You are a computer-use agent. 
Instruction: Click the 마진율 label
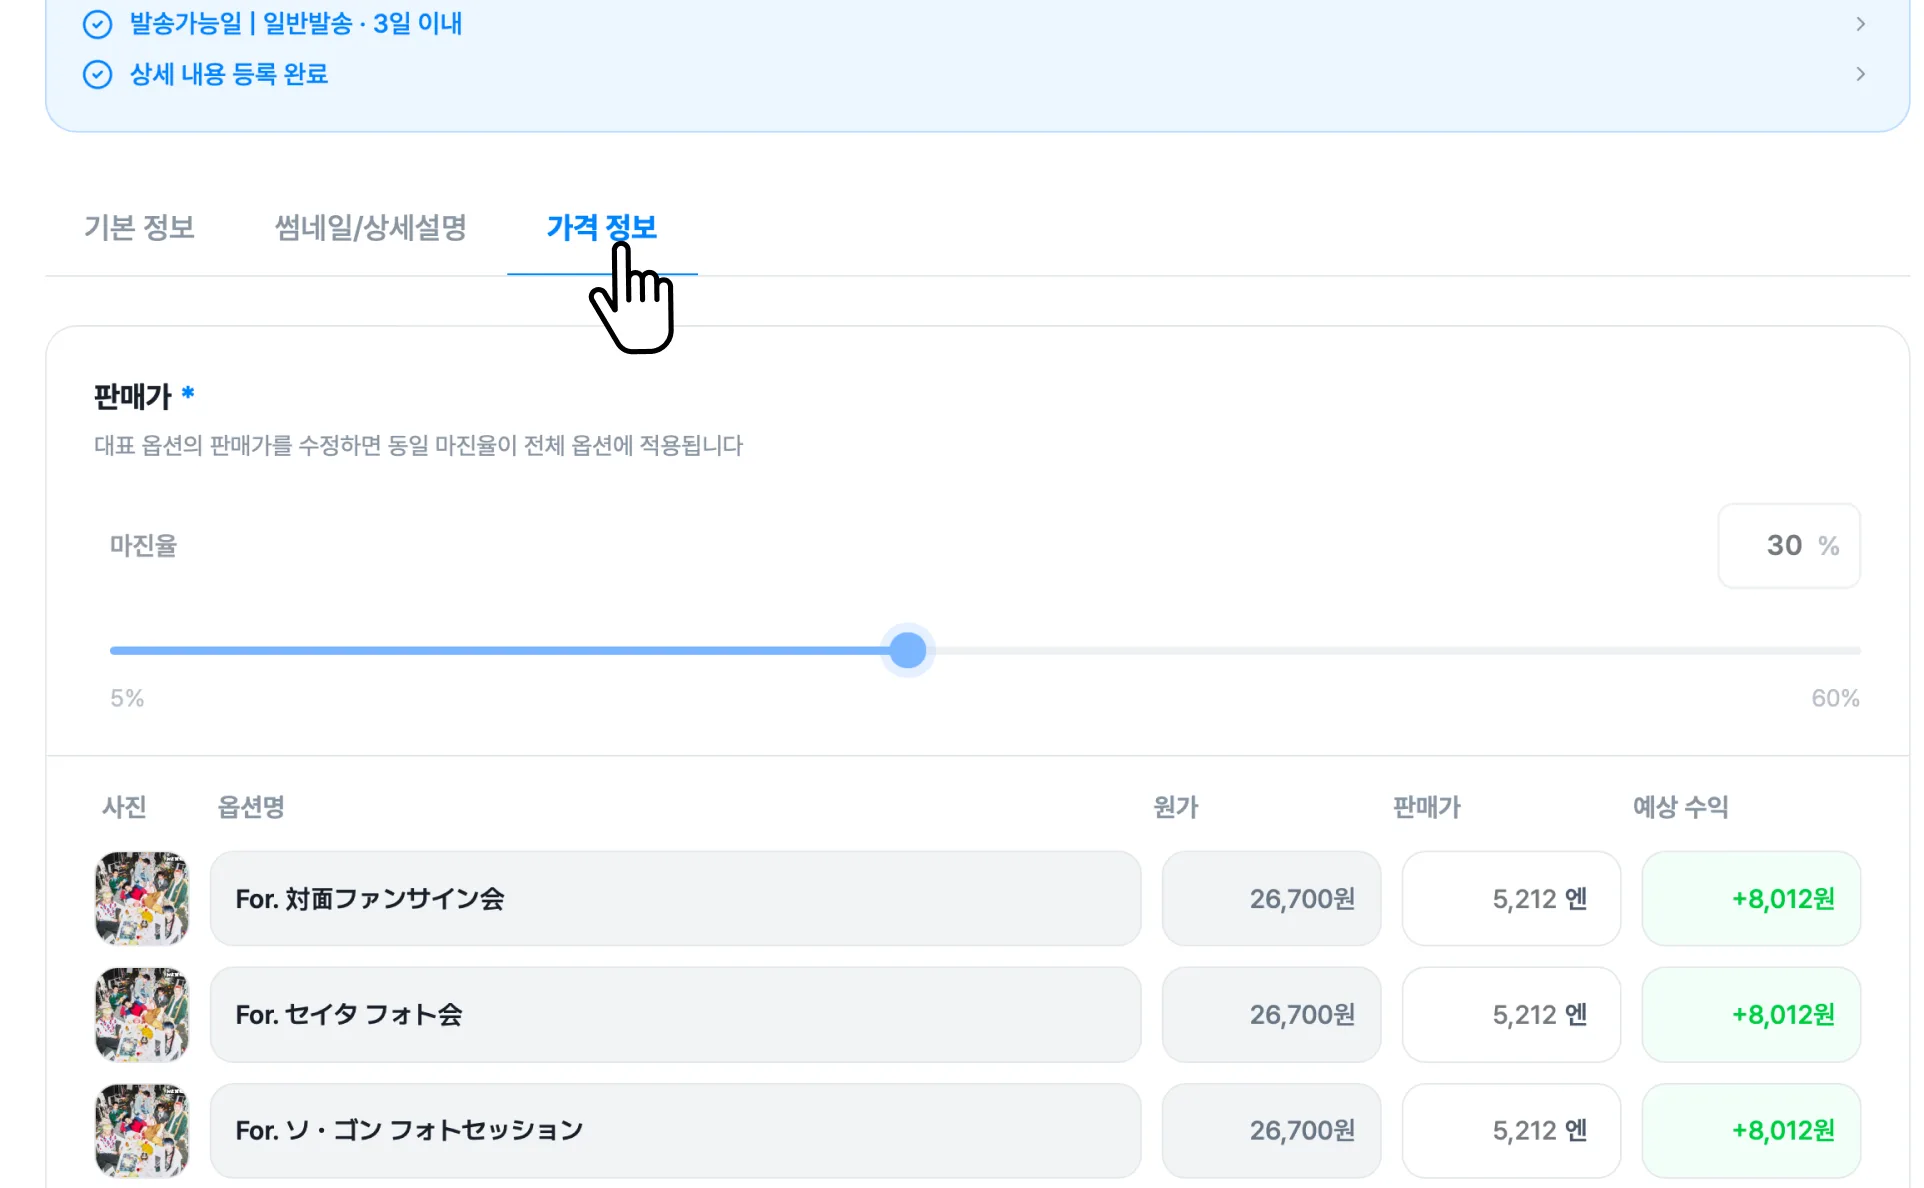point(143,545)
